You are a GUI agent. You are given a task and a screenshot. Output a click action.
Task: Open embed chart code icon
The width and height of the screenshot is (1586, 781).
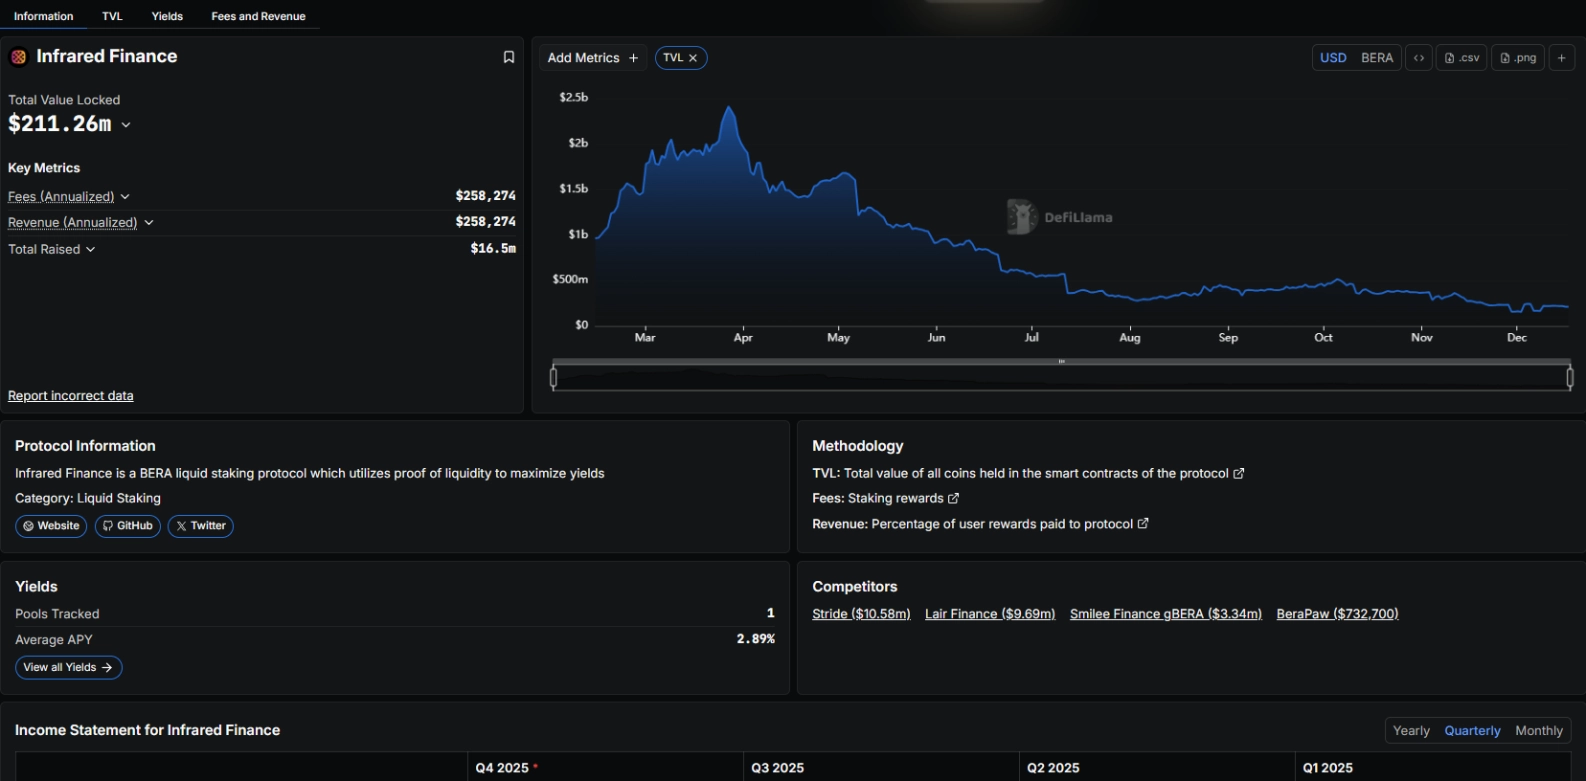coord(1418,58)
